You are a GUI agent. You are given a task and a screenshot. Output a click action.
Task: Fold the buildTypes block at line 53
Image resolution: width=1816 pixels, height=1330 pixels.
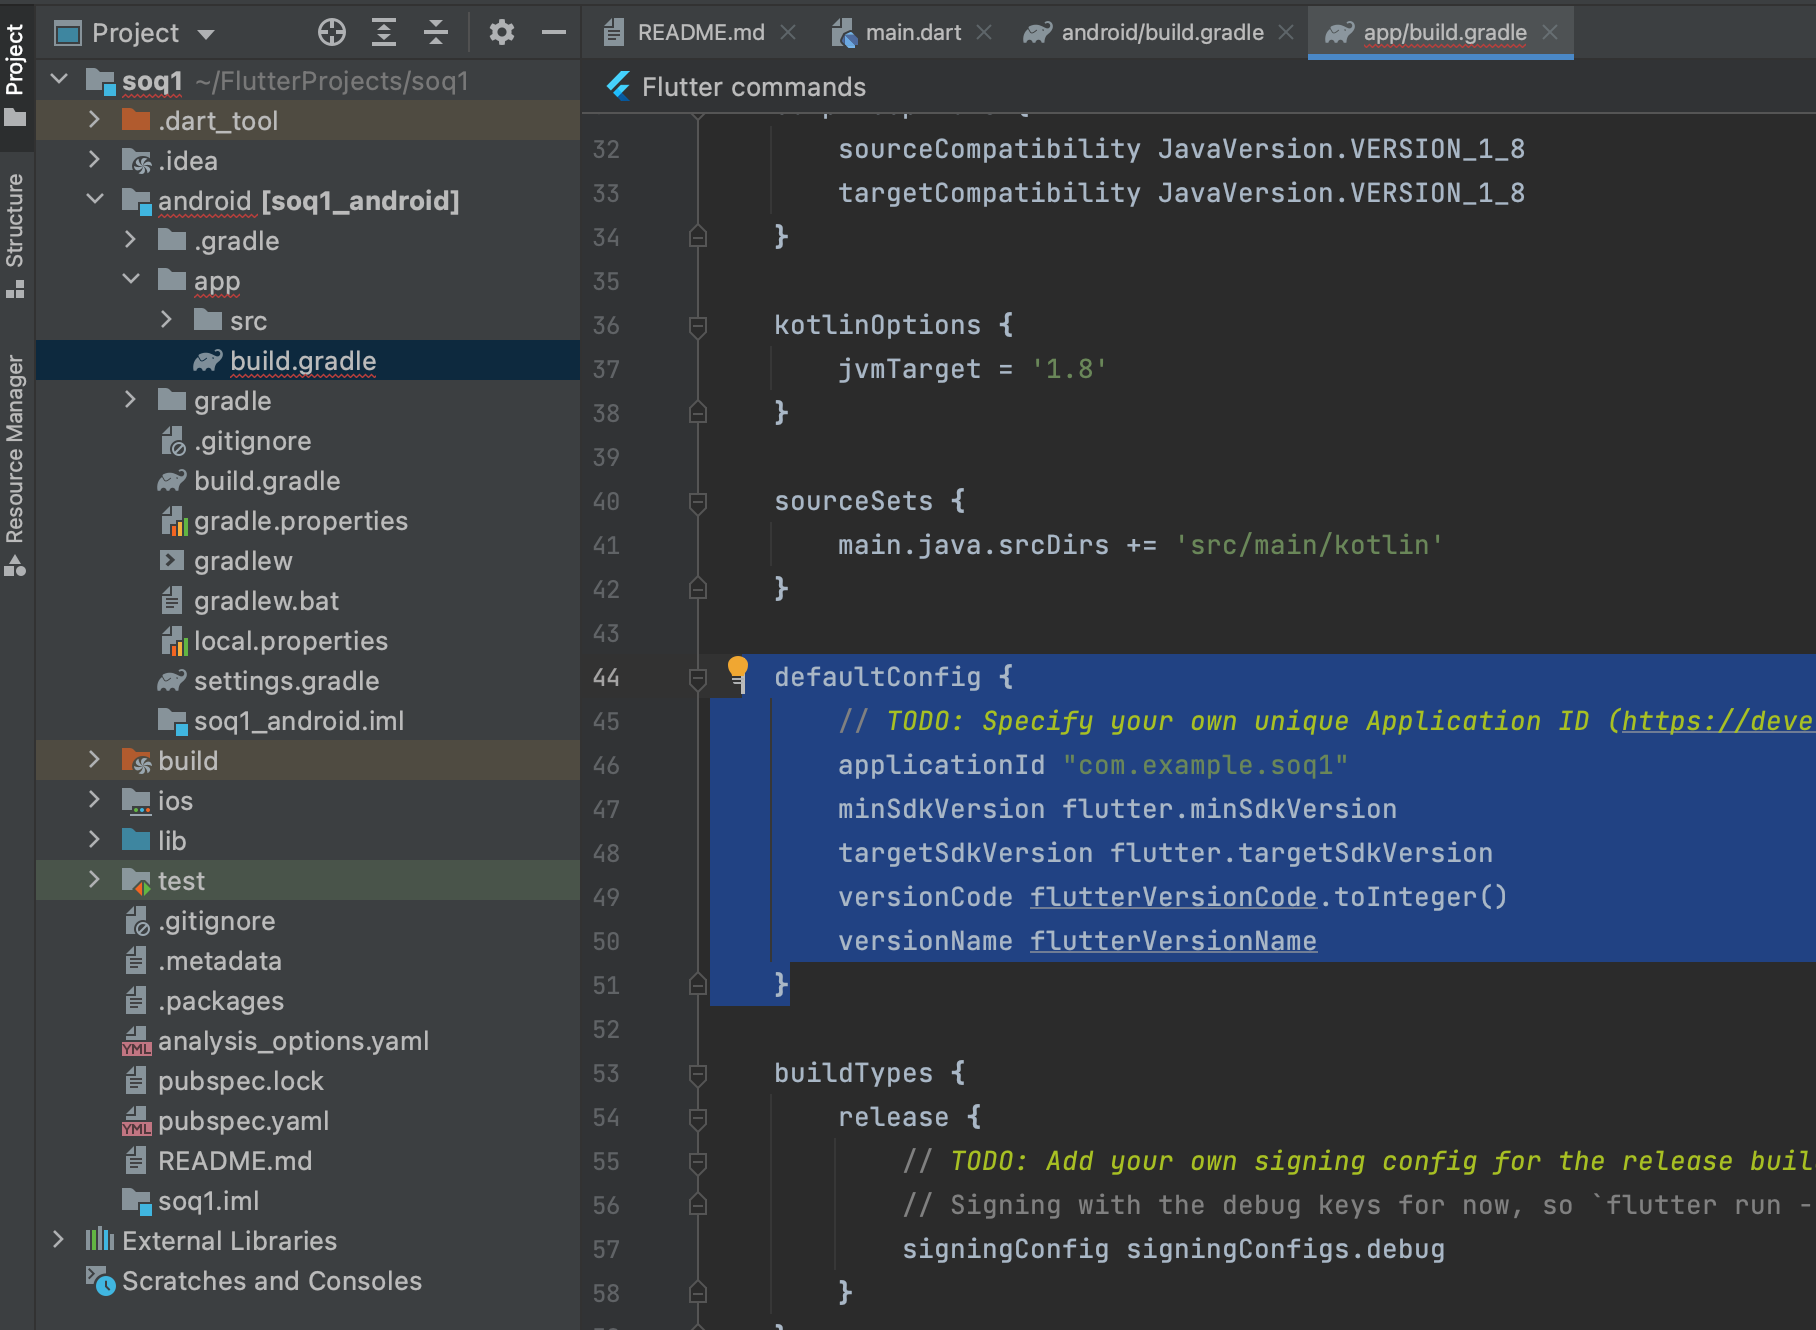tap(698, 1074)
